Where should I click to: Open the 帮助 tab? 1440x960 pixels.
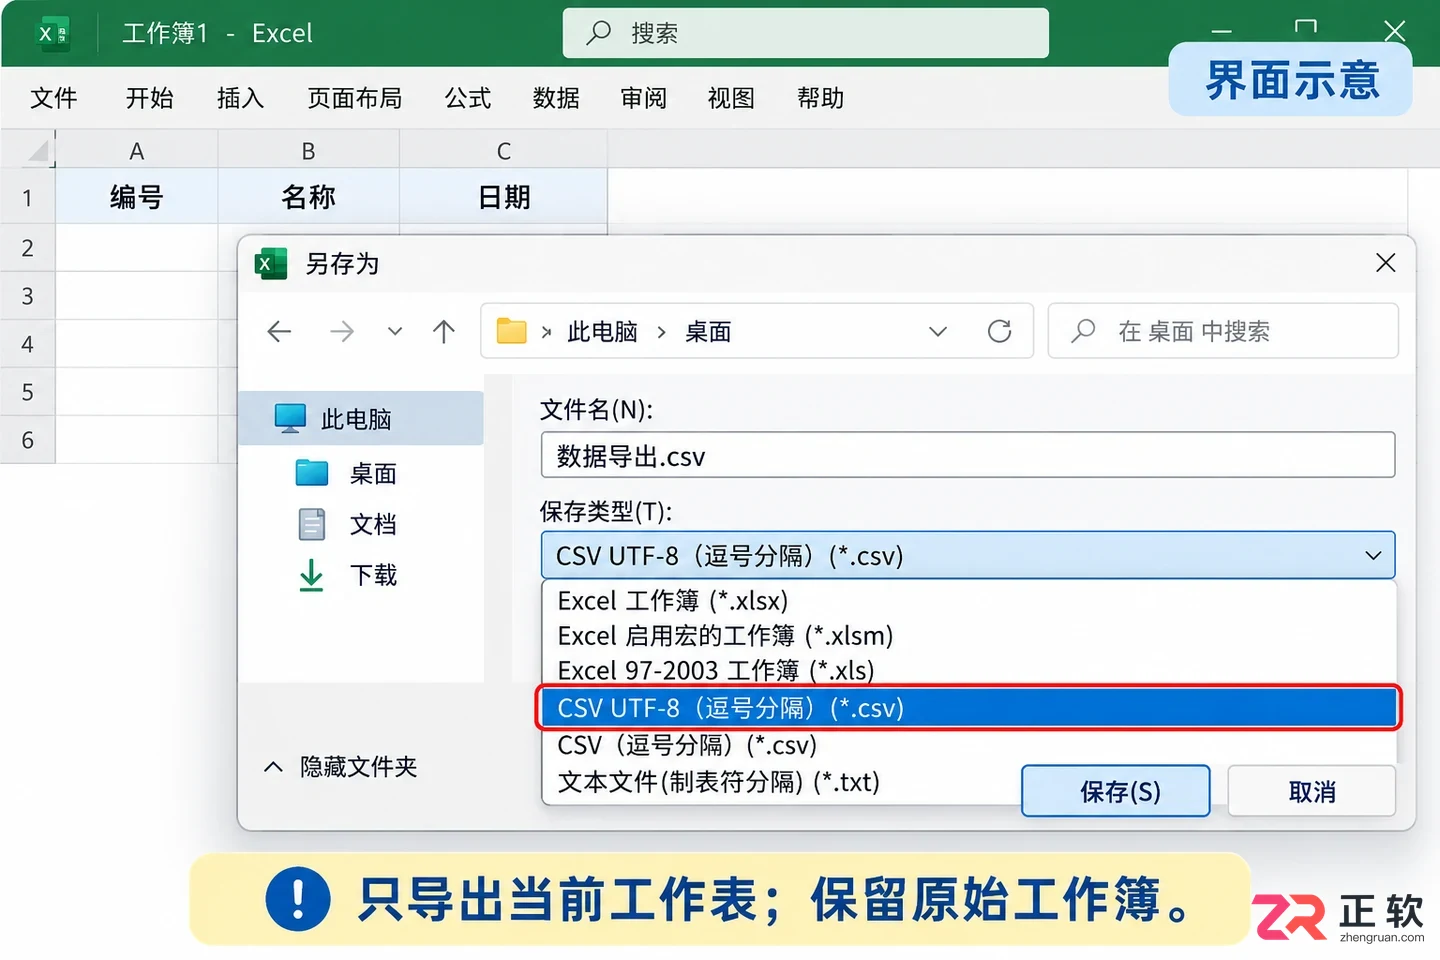point(820,98)
